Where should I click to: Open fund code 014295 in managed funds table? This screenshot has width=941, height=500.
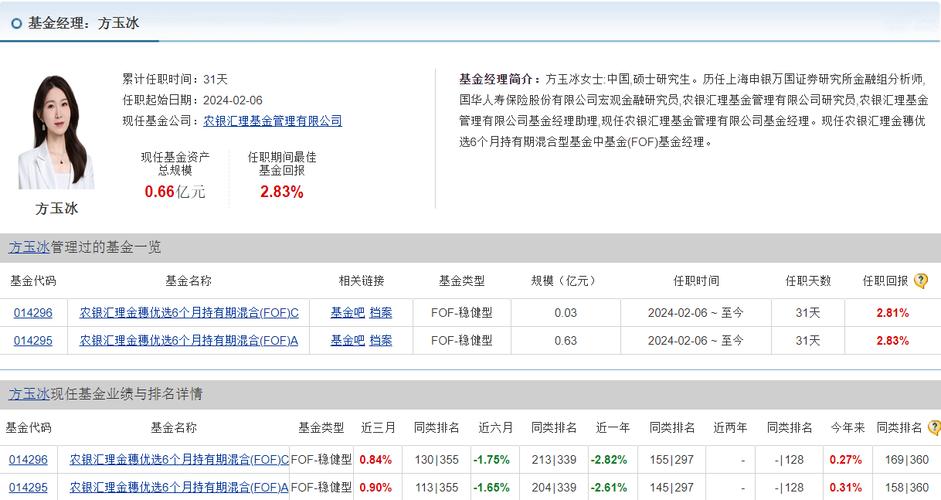click(33, 340)
